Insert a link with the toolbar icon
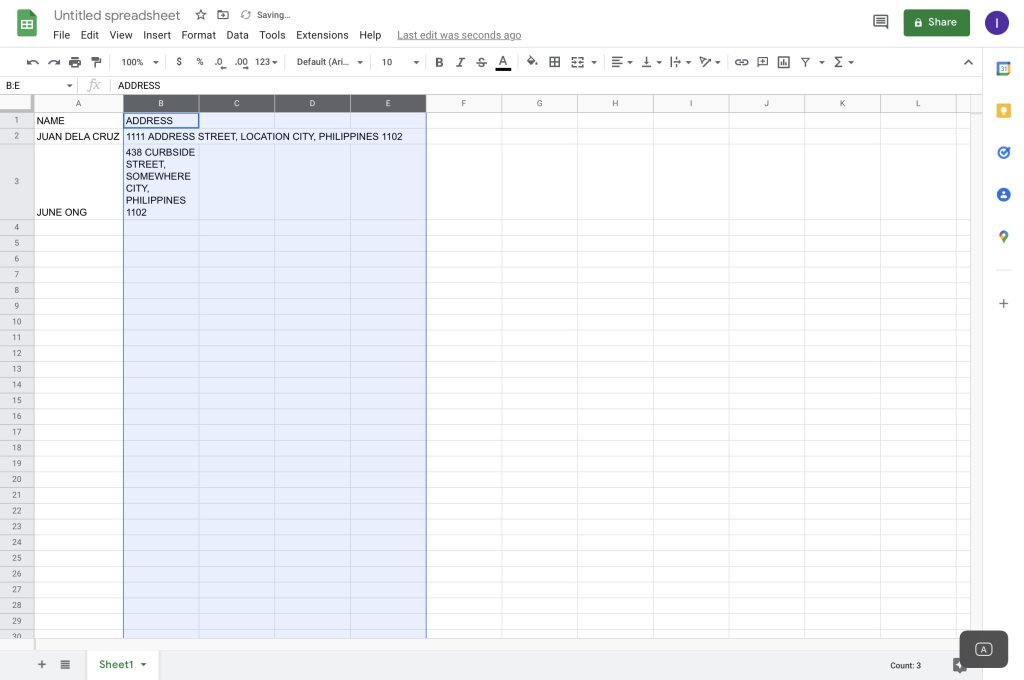 pos(741,61)
